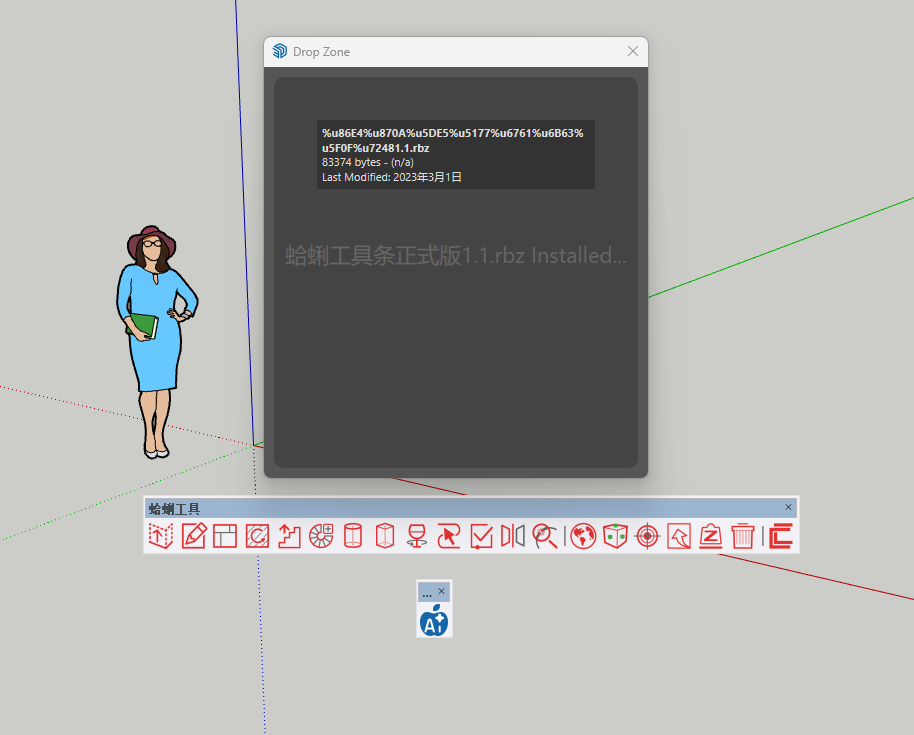Click the red trash can icon
Screen dimensions: 914x735
point(743,536)
